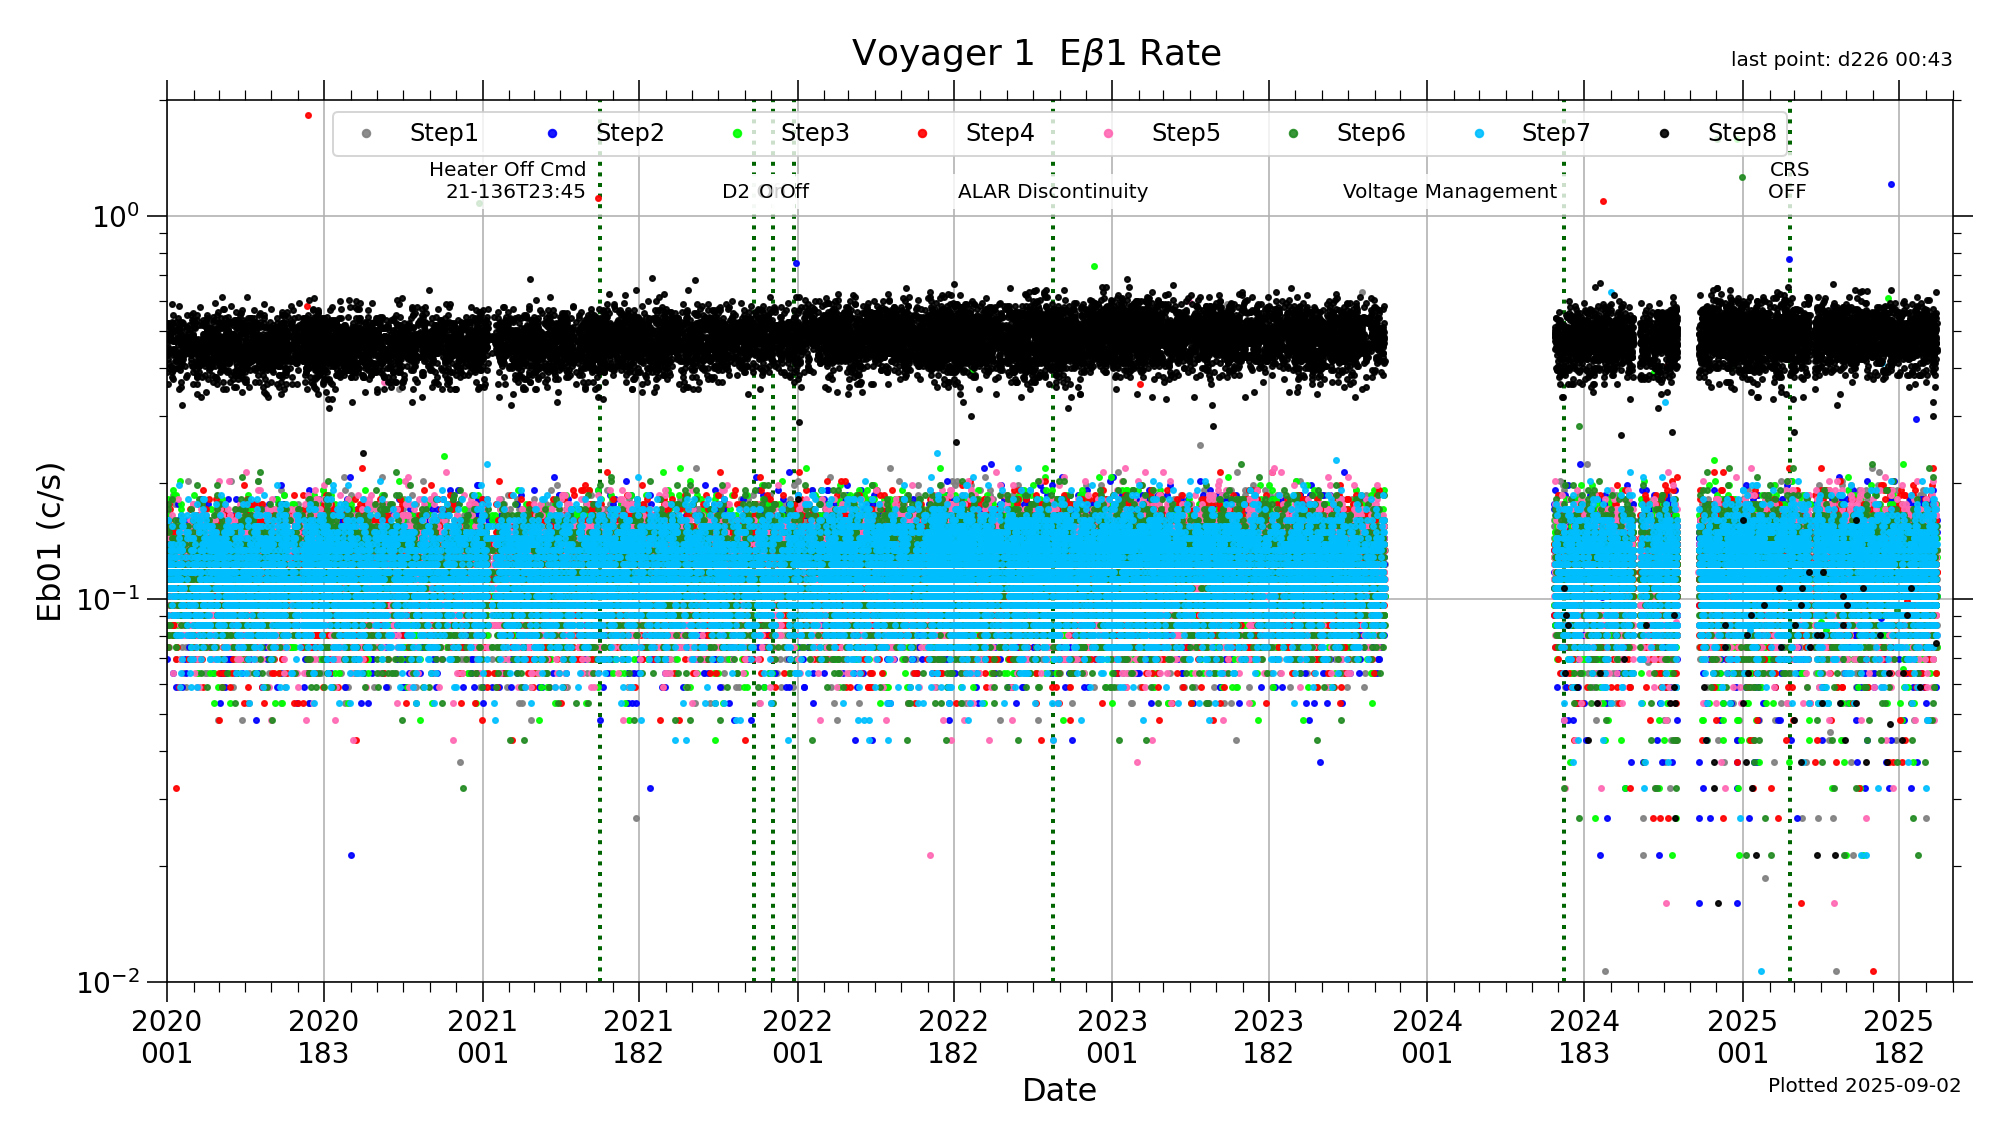Click the D2 Off annotation label
Screen dimensions: 2008x1144
pos(765,192)
